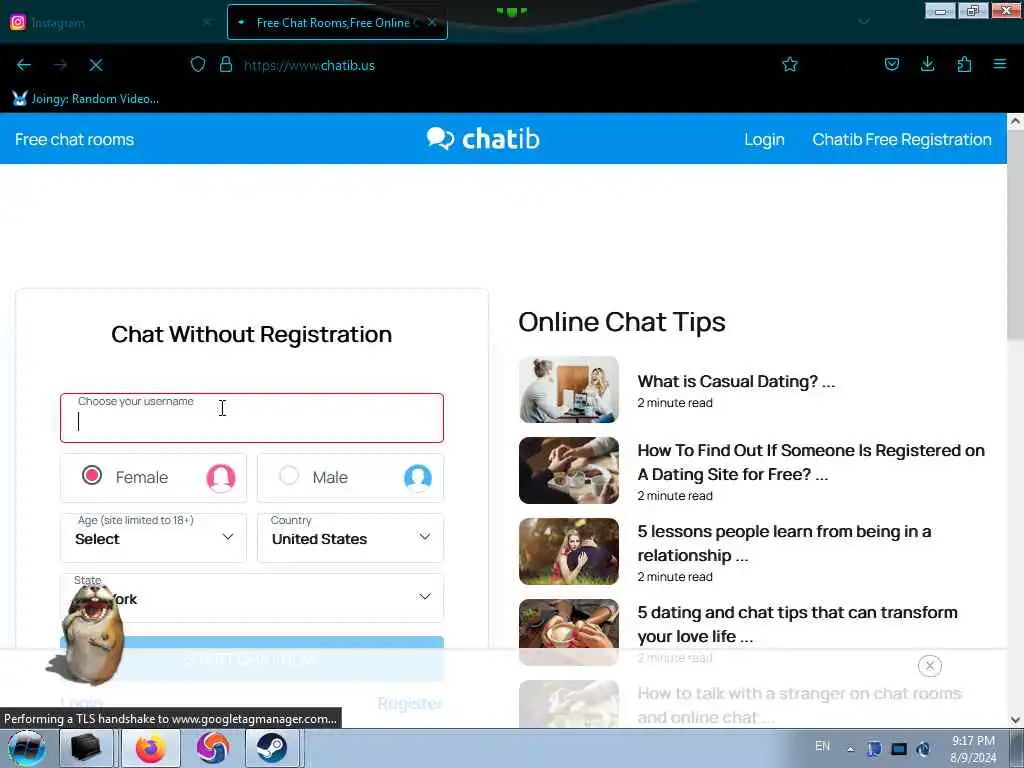
Task: Click the Online Chat Tips heading
Action: [x=622, y=322]
